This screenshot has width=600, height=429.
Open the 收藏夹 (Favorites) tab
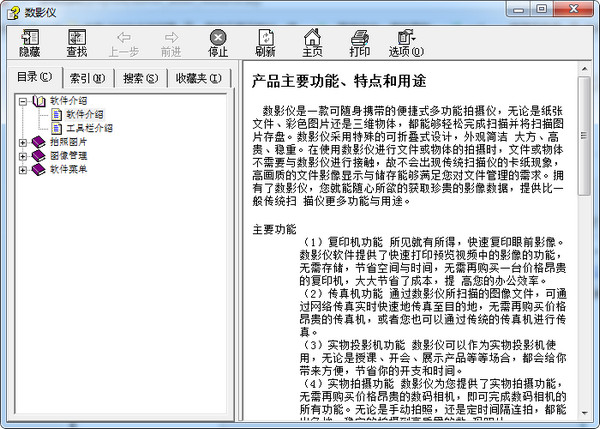tap(196, 77)
